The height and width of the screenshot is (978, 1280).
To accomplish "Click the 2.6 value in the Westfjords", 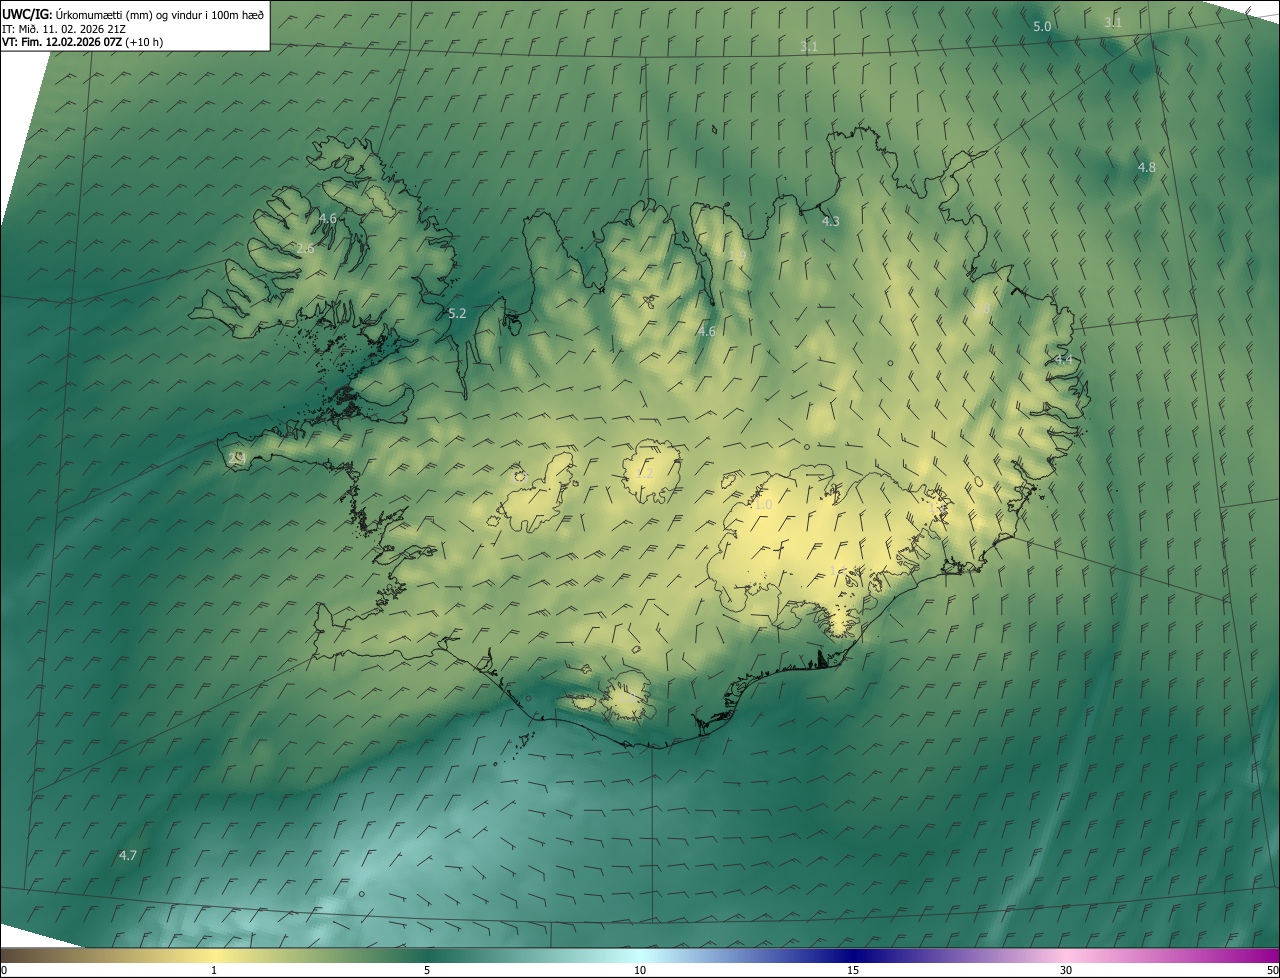I will (x=306, y=248).
